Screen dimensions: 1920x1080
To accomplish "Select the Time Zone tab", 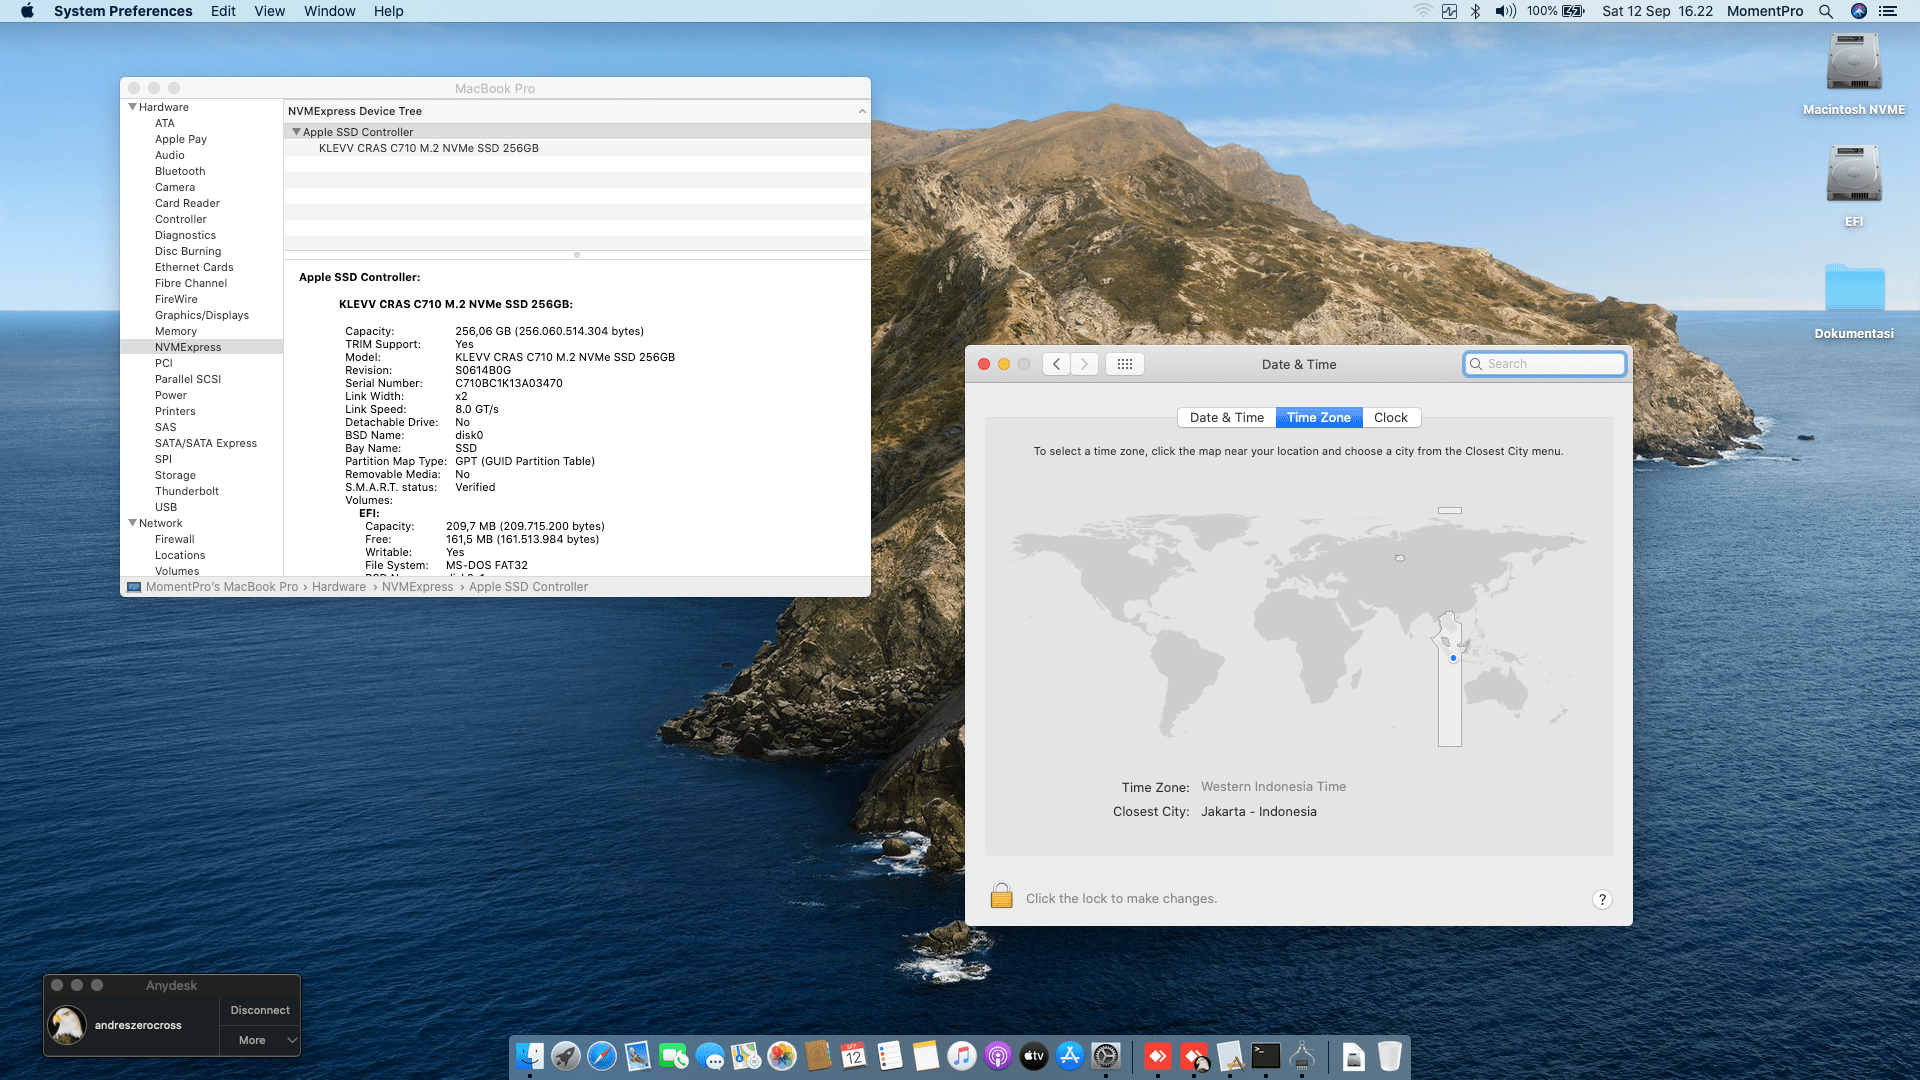I will click(x=1319, y=418).
